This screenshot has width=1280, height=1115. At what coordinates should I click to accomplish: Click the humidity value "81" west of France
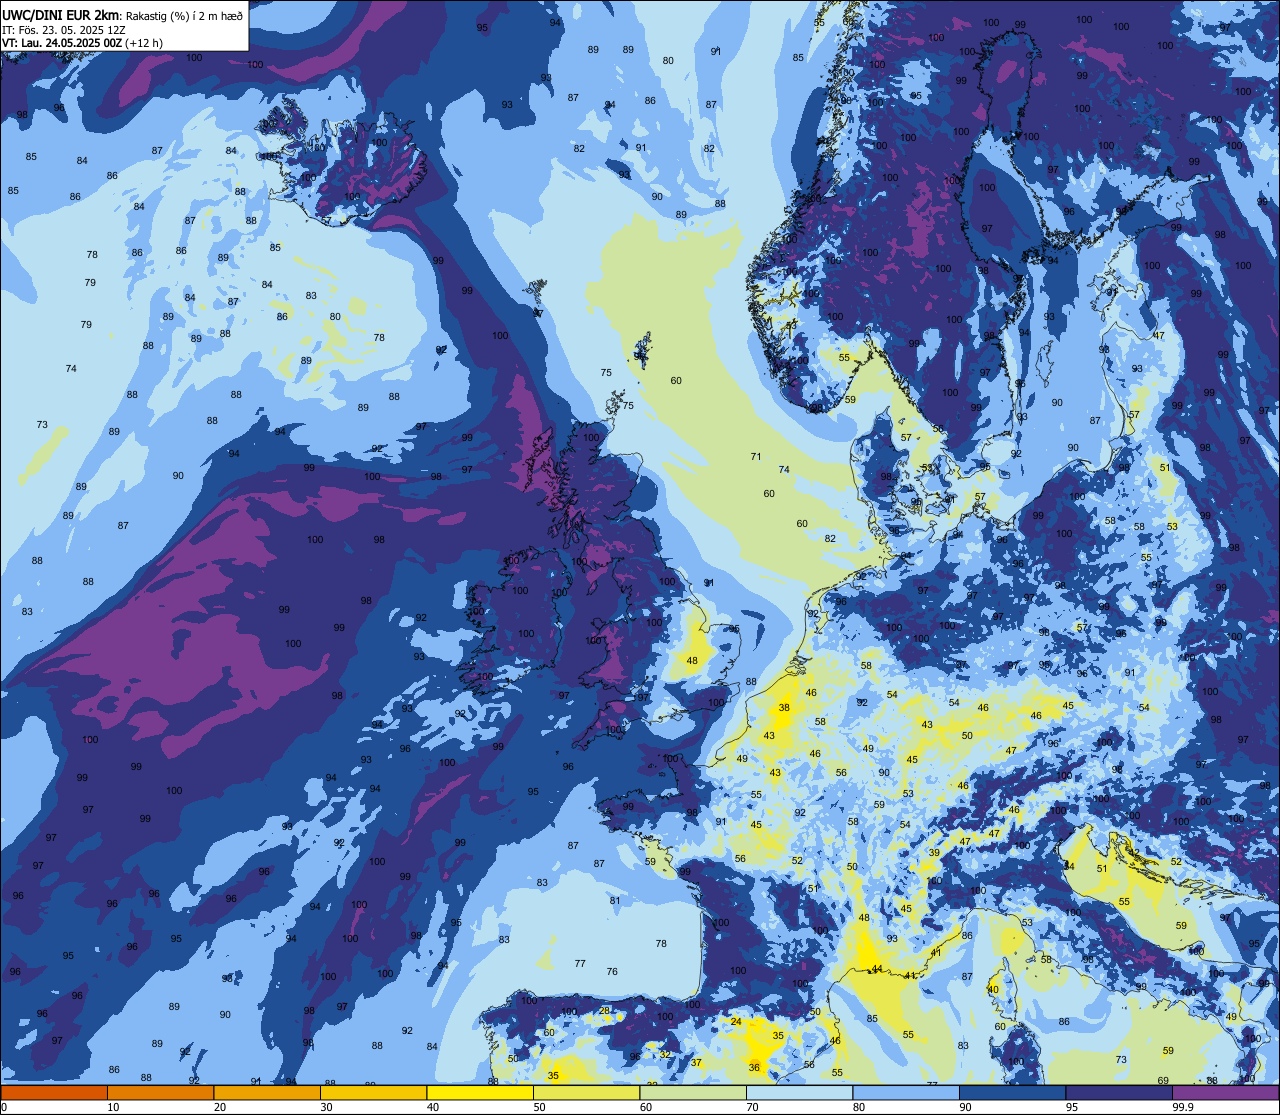point(615,900)
